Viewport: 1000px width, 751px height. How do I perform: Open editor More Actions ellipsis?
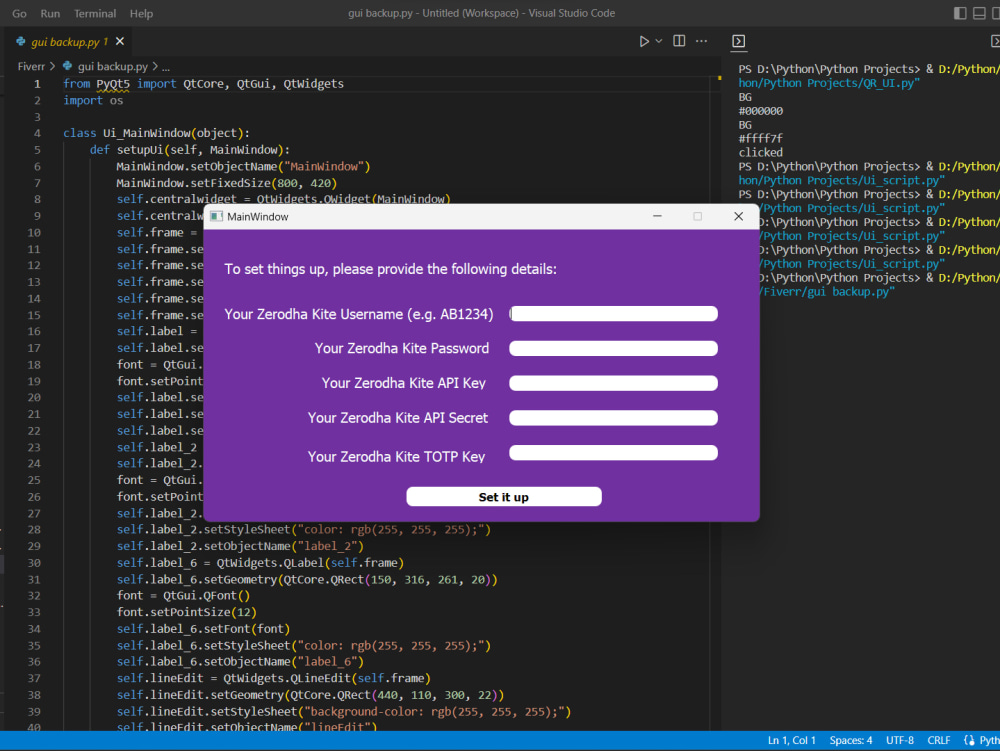tap(702, 41)
